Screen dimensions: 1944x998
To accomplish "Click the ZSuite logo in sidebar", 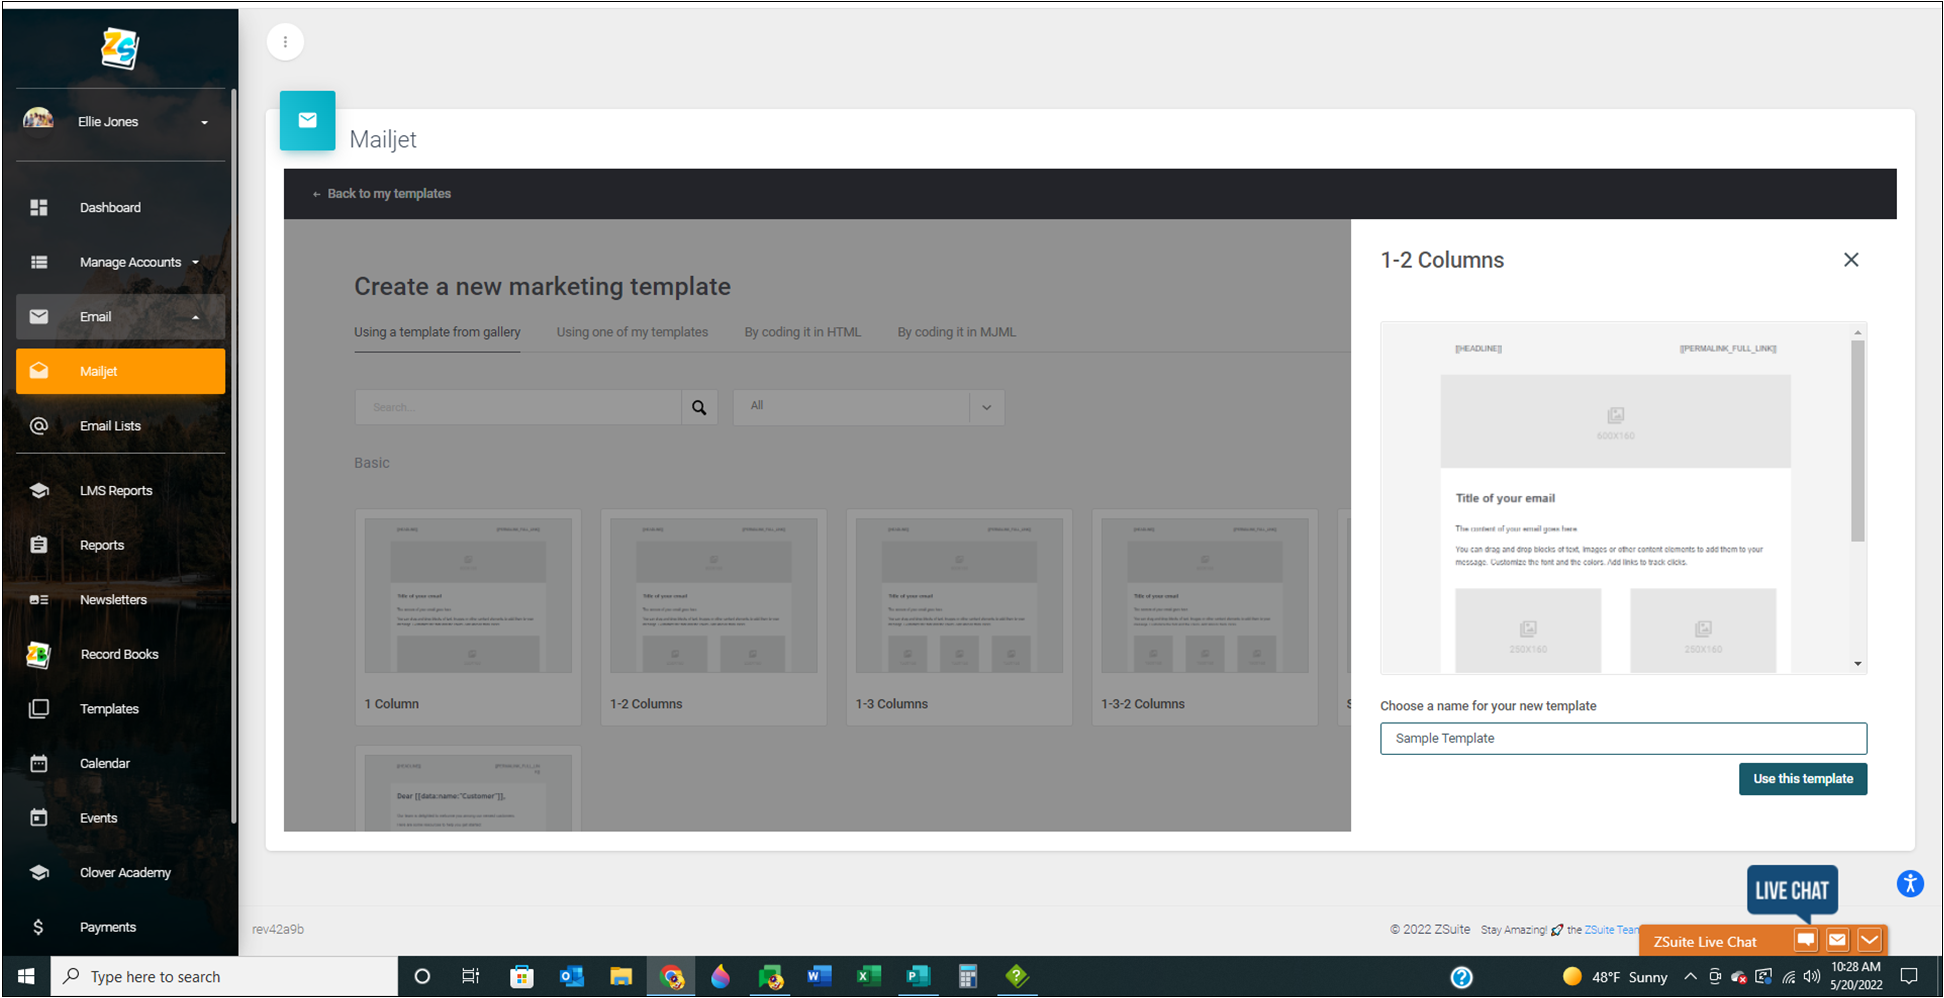I will click(120, 47).
